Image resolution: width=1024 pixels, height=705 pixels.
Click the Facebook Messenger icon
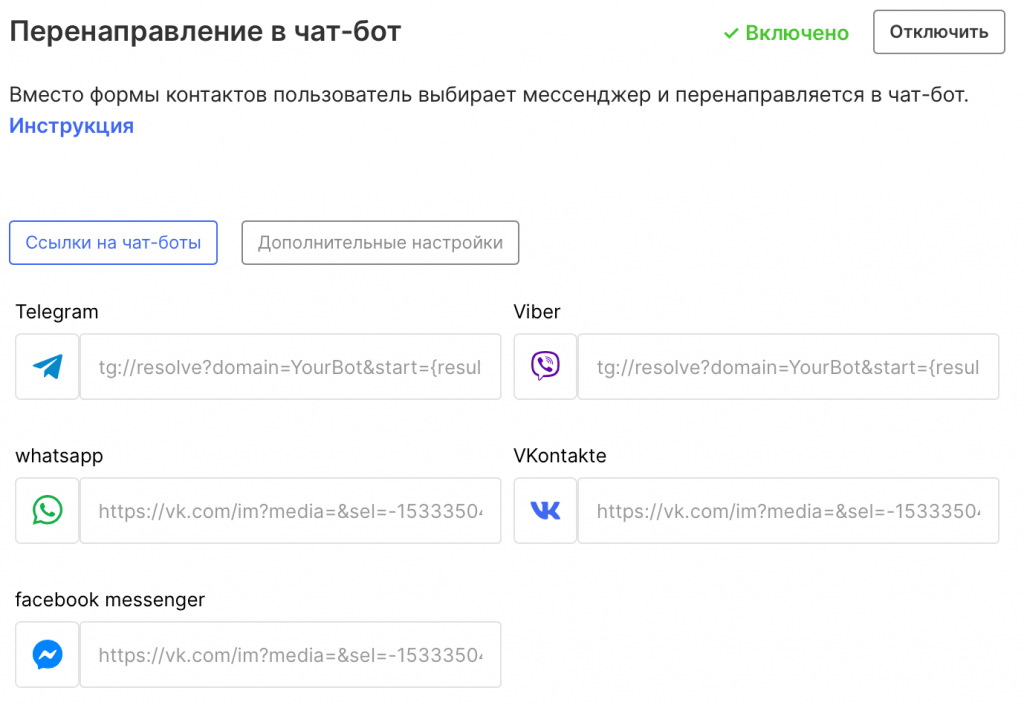click(47, 655)
